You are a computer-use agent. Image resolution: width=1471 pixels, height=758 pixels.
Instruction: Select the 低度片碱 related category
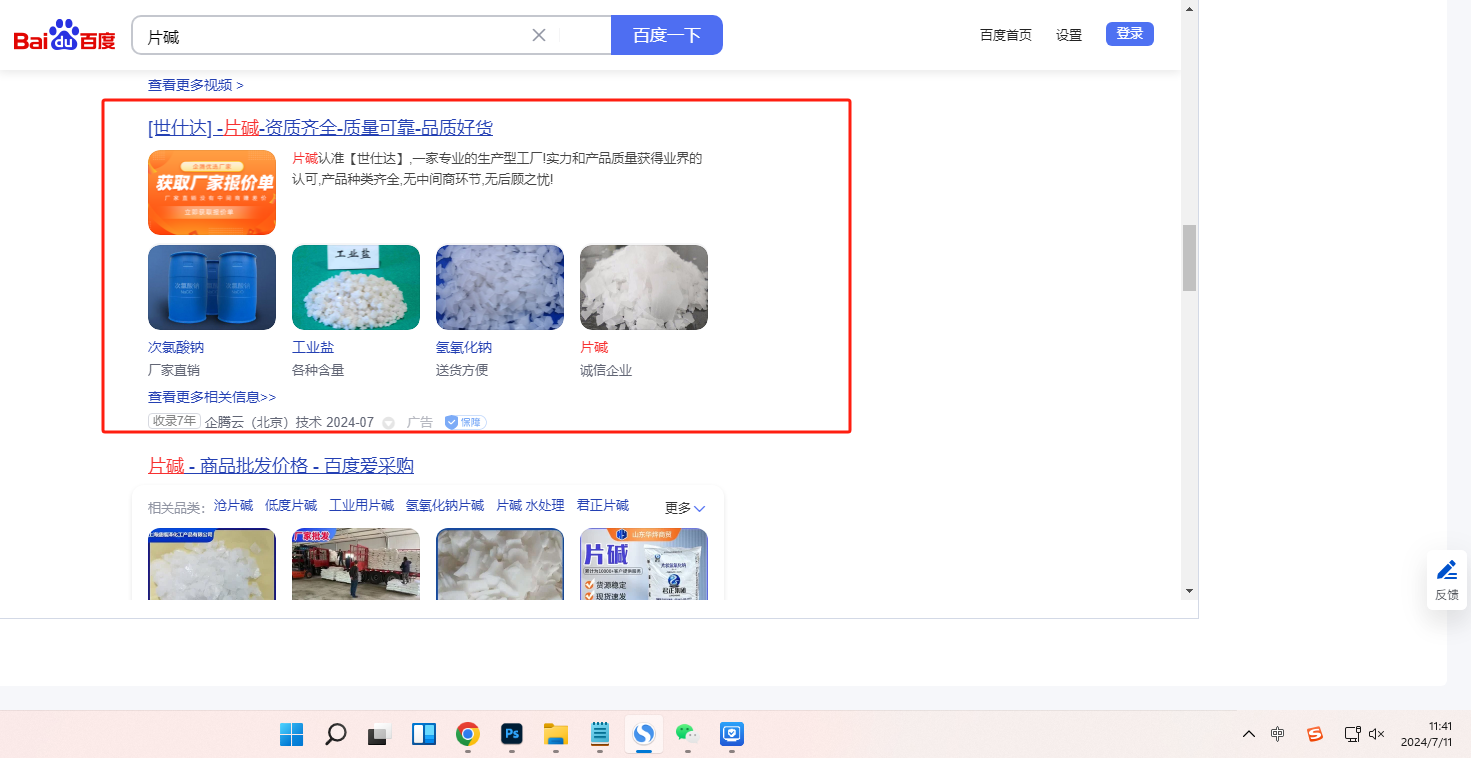pos(291,506)
